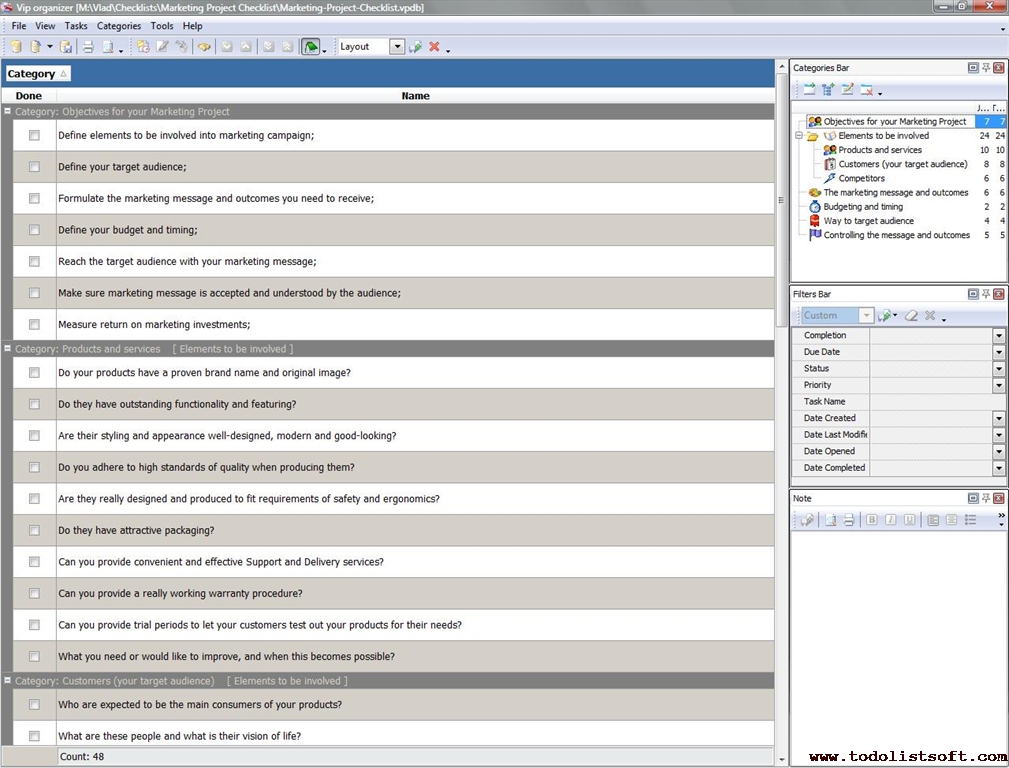Click the Category grouping header button
Viewport: 1009px width, 768px height.
coord(37,74)
